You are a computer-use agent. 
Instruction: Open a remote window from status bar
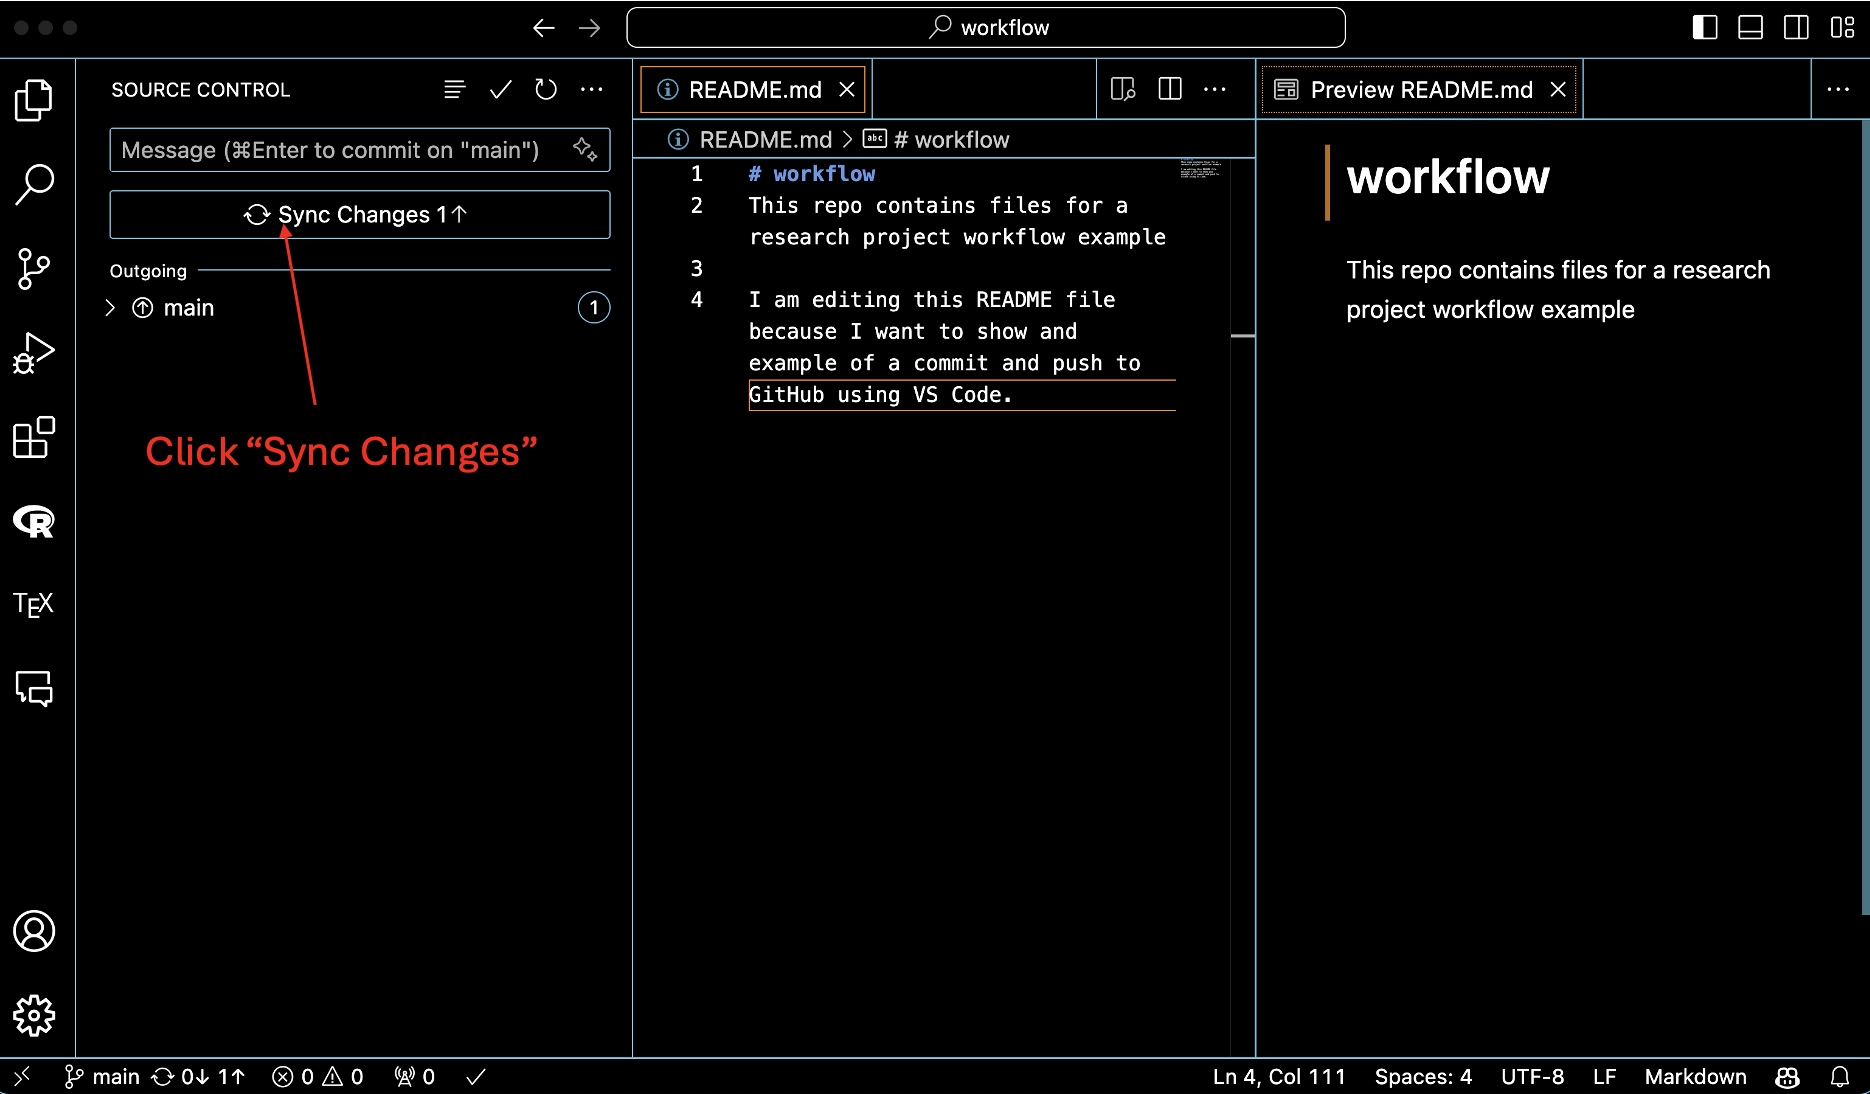point(22,1077)
